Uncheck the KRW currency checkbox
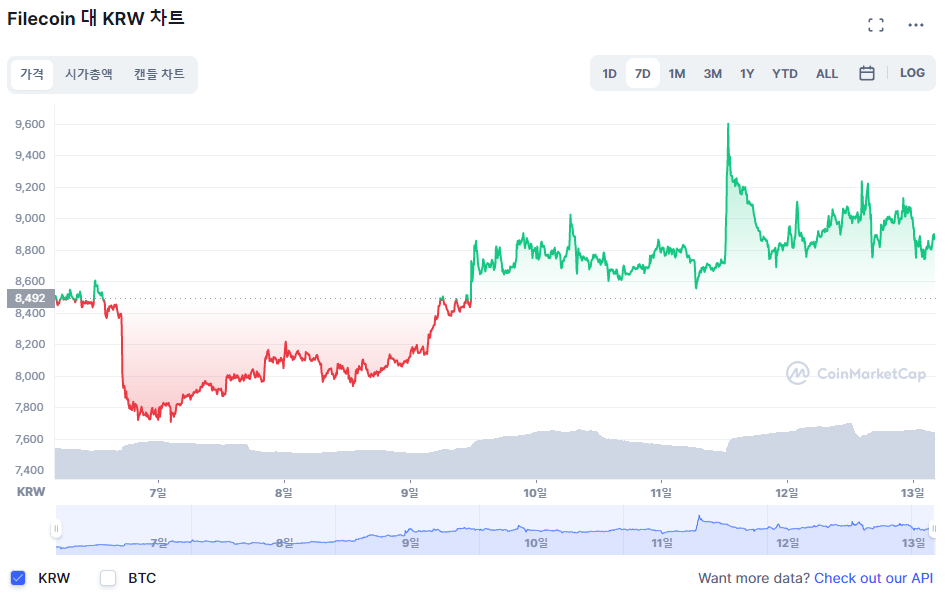Screen dimensions: 950x605 pyautogui.click(x=18, y=578)
